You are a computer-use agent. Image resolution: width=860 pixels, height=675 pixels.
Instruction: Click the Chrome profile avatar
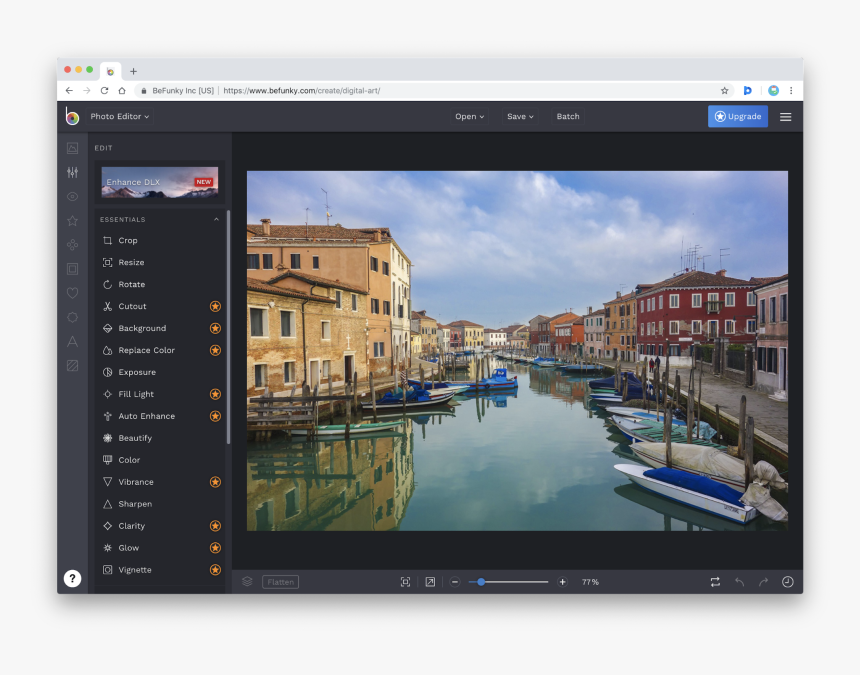tap(773, 90)
